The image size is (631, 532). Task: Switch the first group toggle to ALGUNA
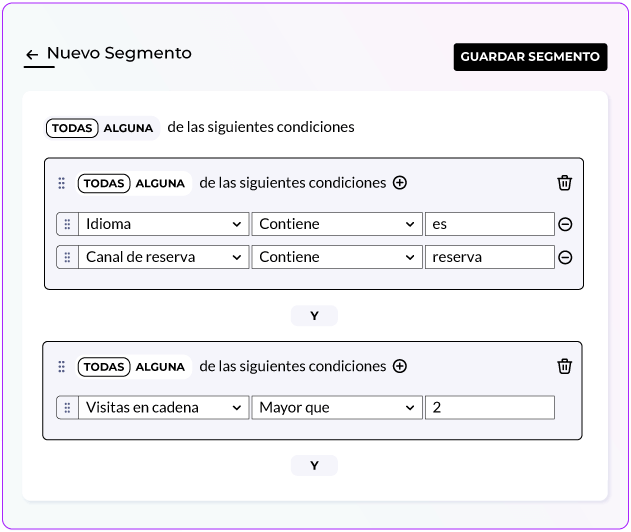160,183
